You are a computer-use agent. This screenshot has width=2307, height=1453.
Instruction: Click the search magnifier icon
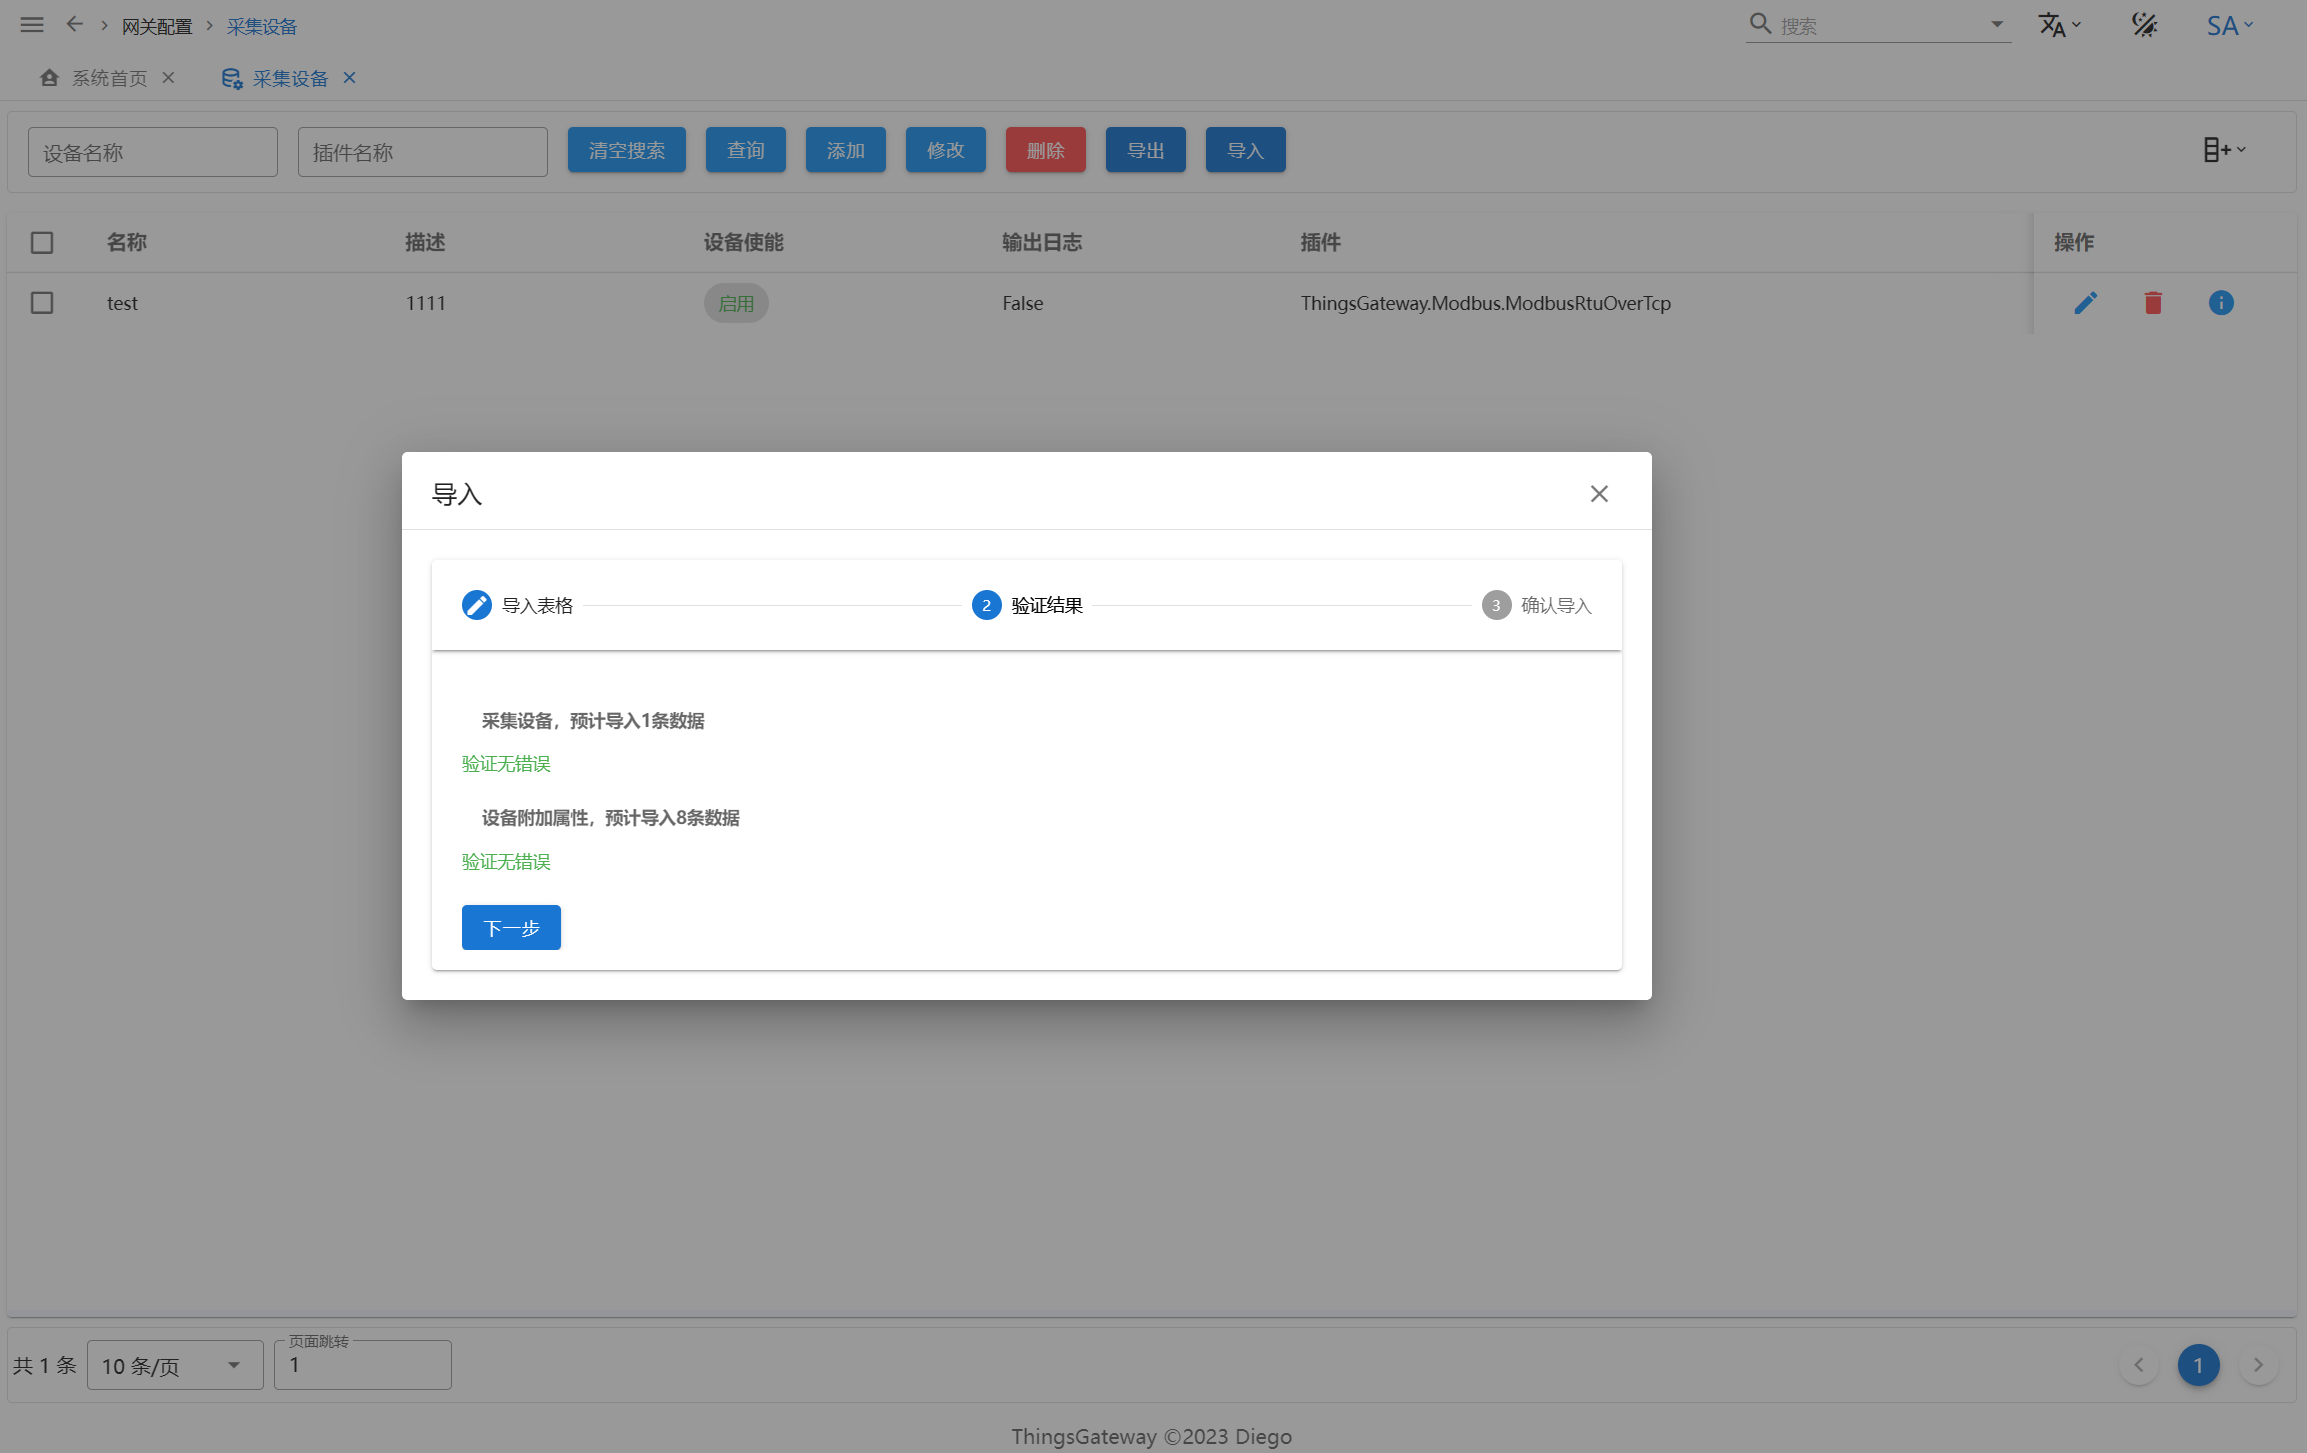(1760, 24)
